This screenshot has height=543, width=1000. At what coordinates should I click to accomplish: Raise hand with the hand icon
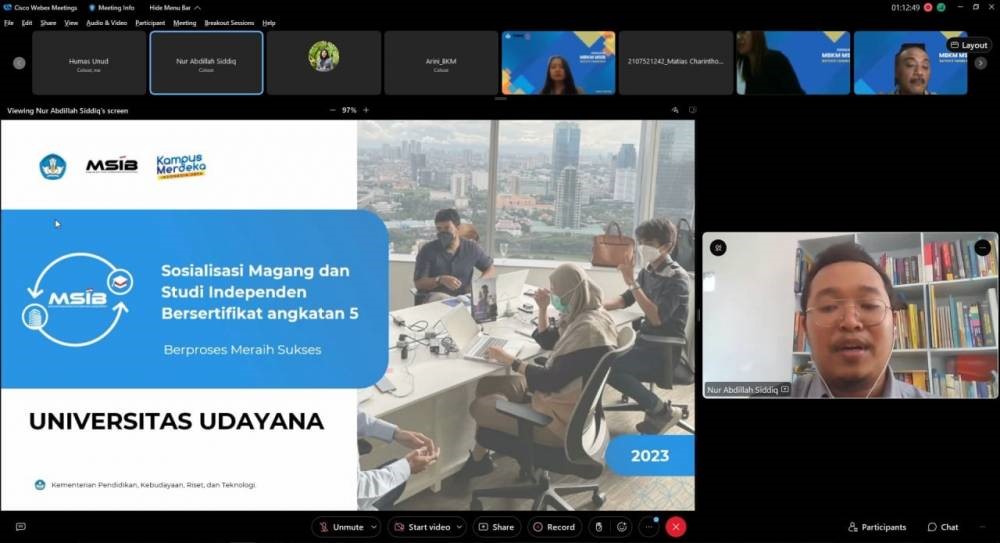(x=598, y=527)
